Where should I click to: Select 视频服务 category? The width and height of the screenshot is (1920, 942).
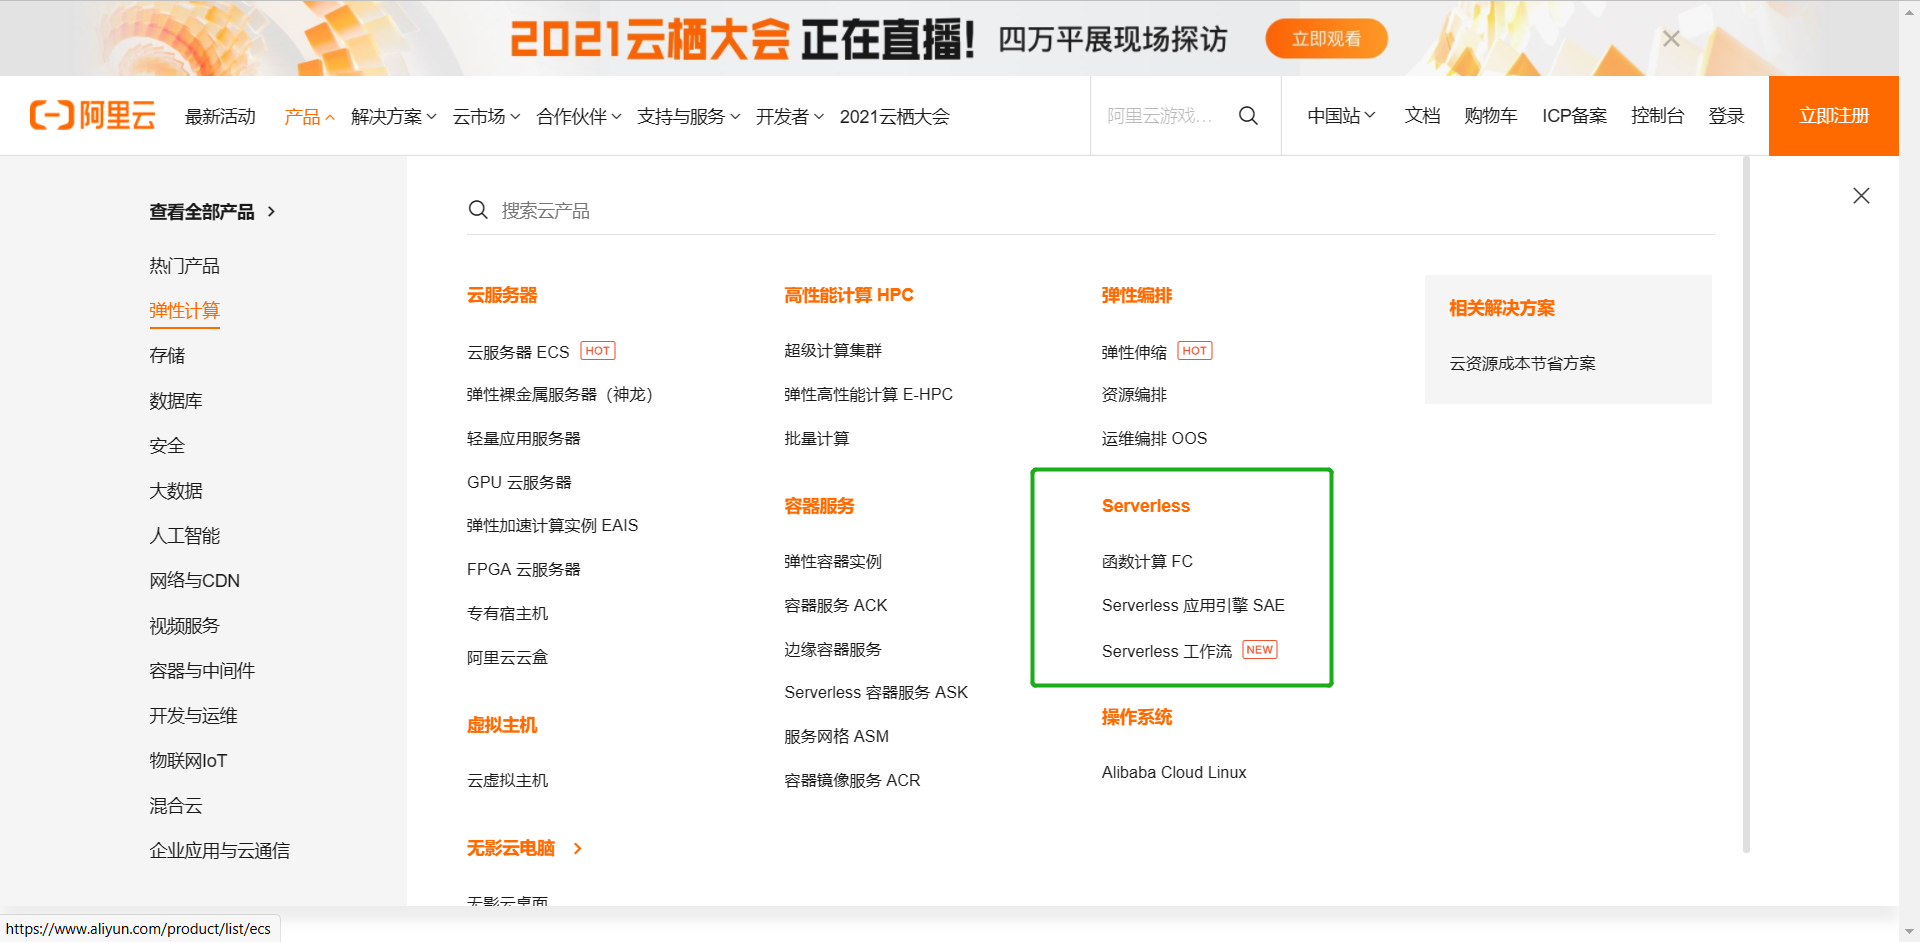tap(184, 626)
